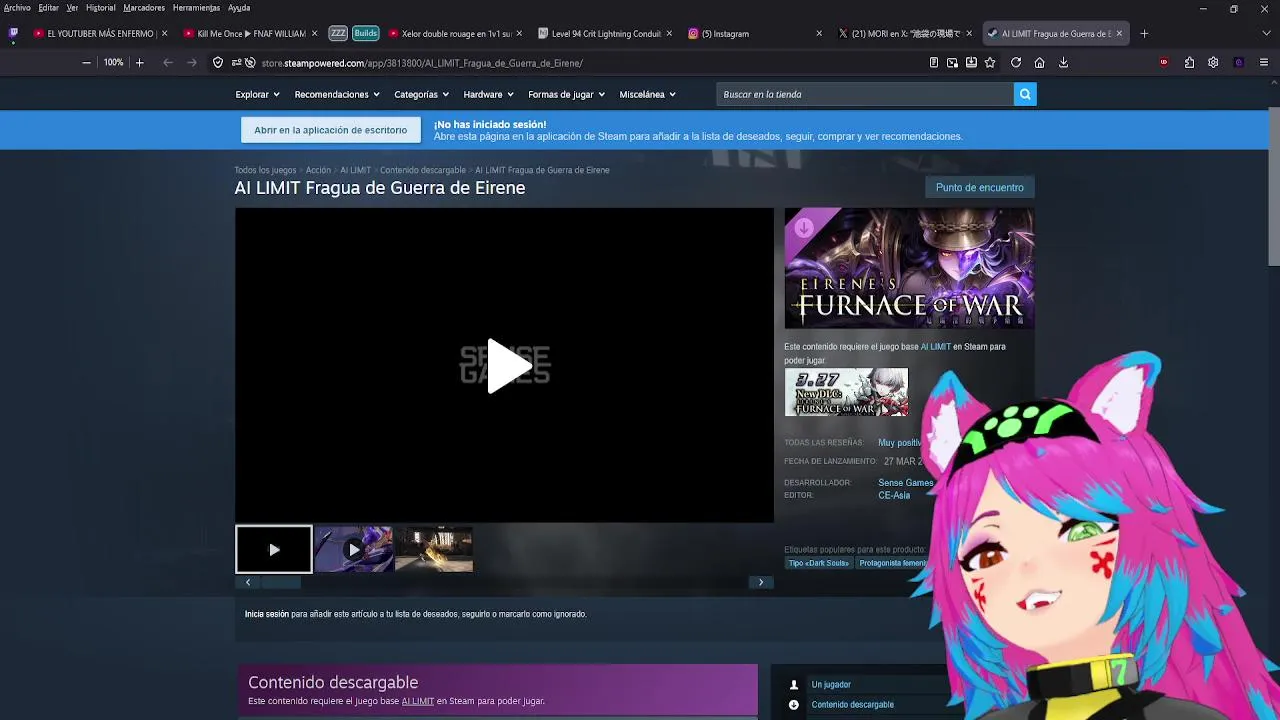Close the Xelor double rouage tab
The height and width of the screenshot is (720, 1280).
point(519,33)
